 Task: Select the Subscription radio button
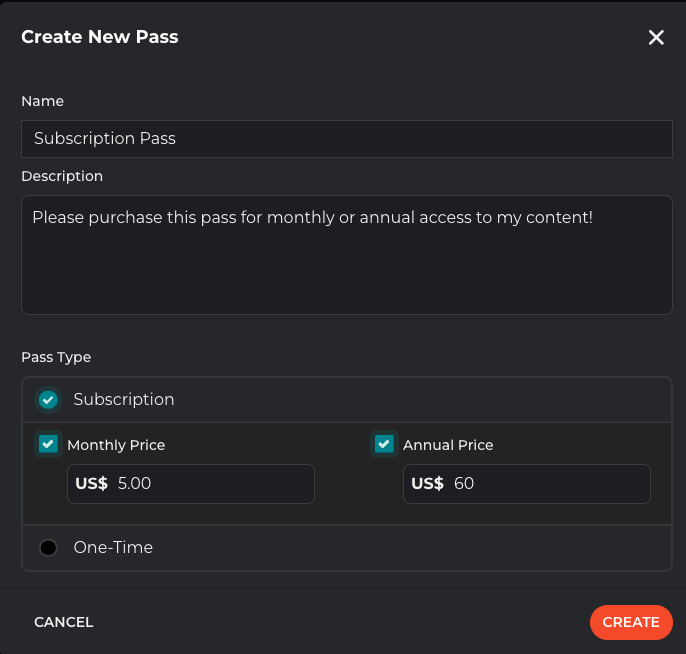pos(48,400)
